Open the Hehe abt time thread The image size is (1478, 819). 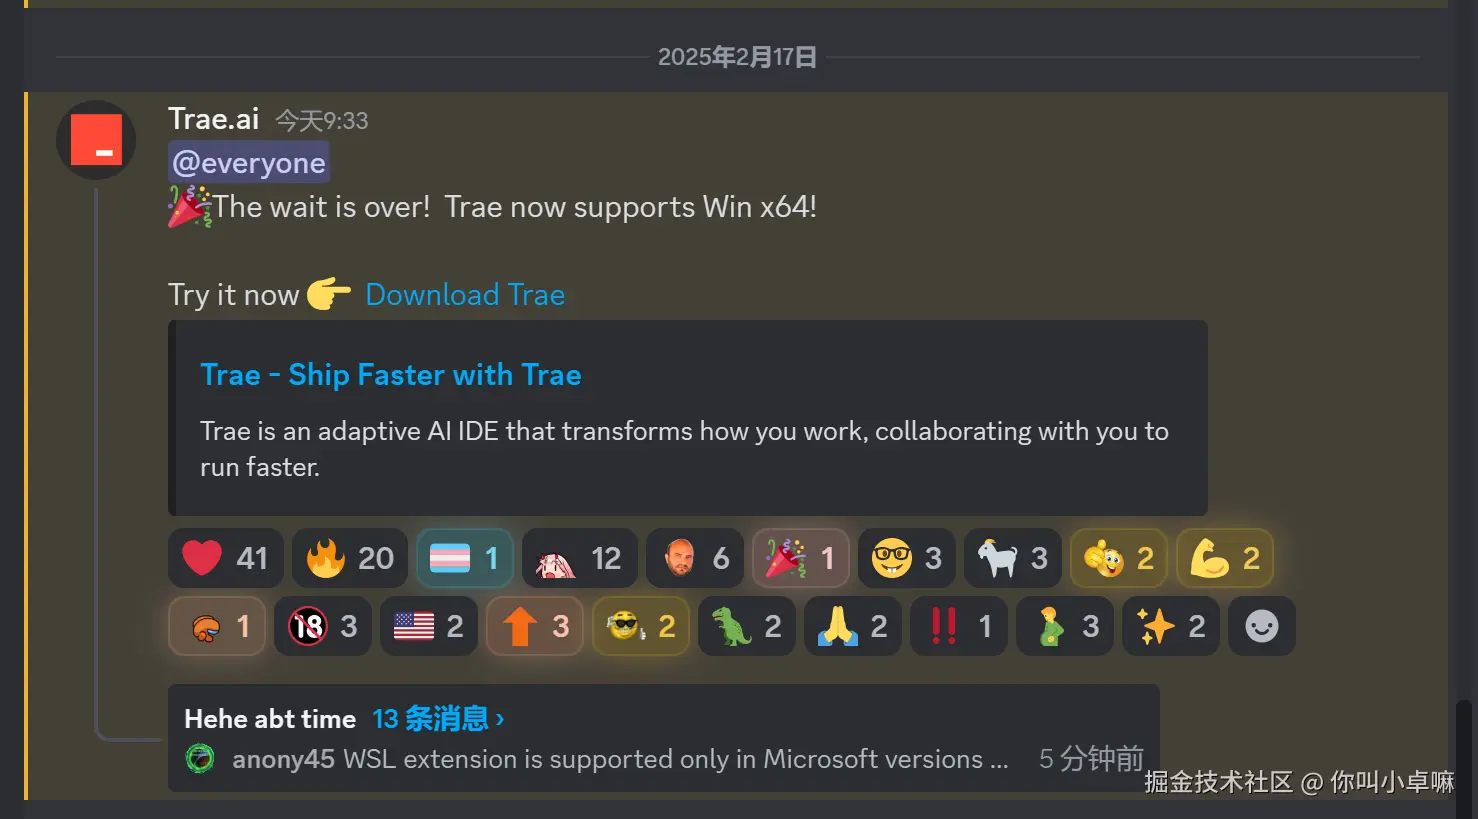[270, 719]
